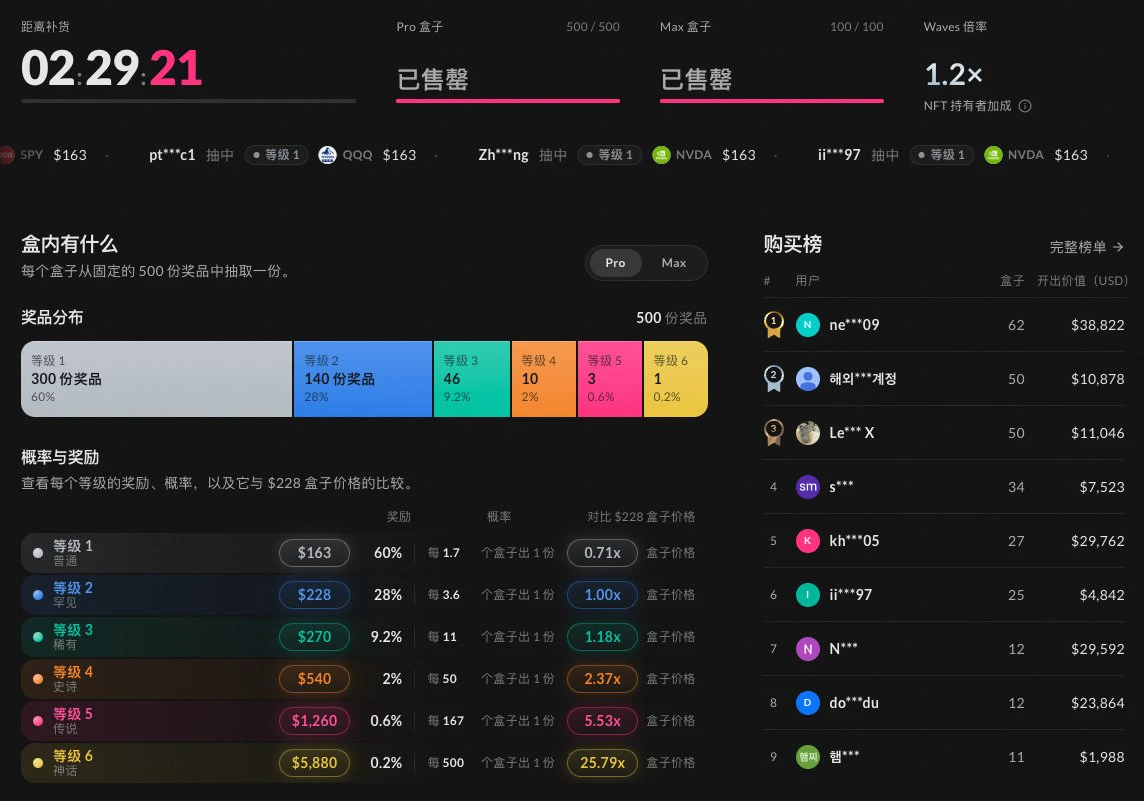
Task: Click 해외***계정 user avatar
Action: click(808, 379)
